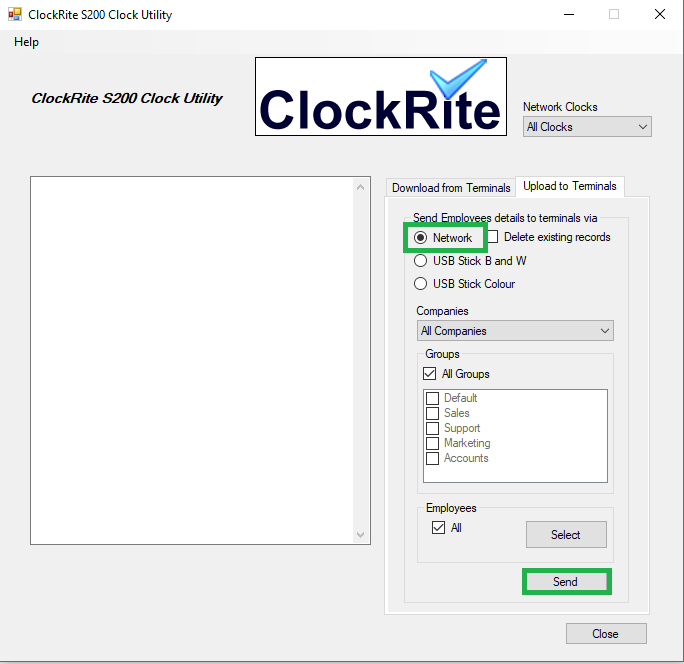Enable Delete existing records checkbox

[492, 237]
